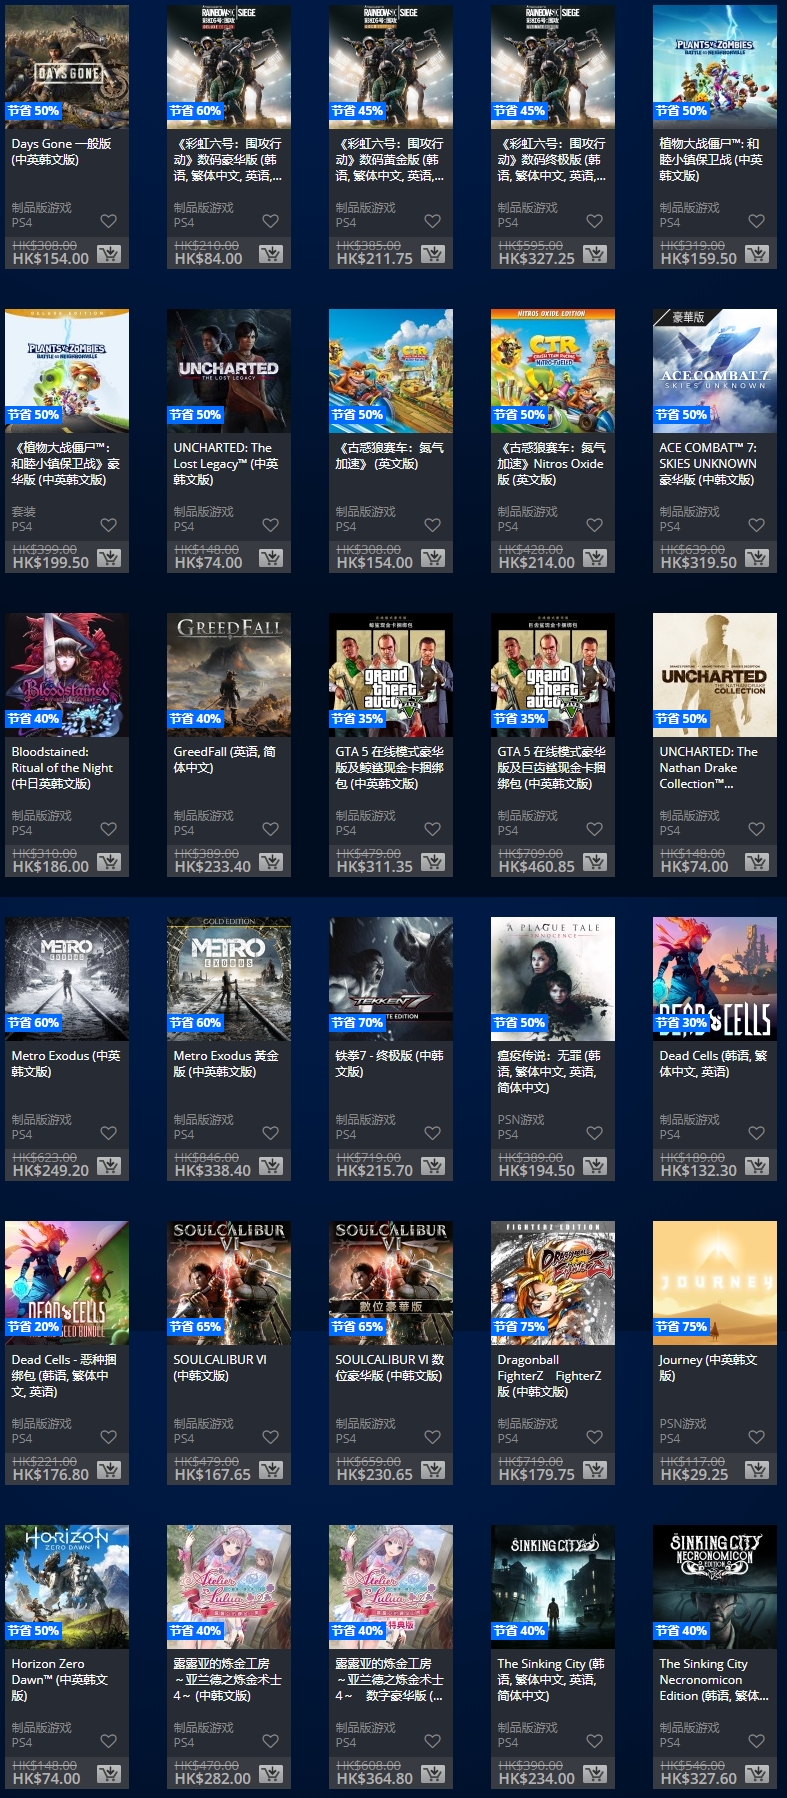Add SOULCALIBUR VI digital deluxe to cart

[x=433, y=1470]
